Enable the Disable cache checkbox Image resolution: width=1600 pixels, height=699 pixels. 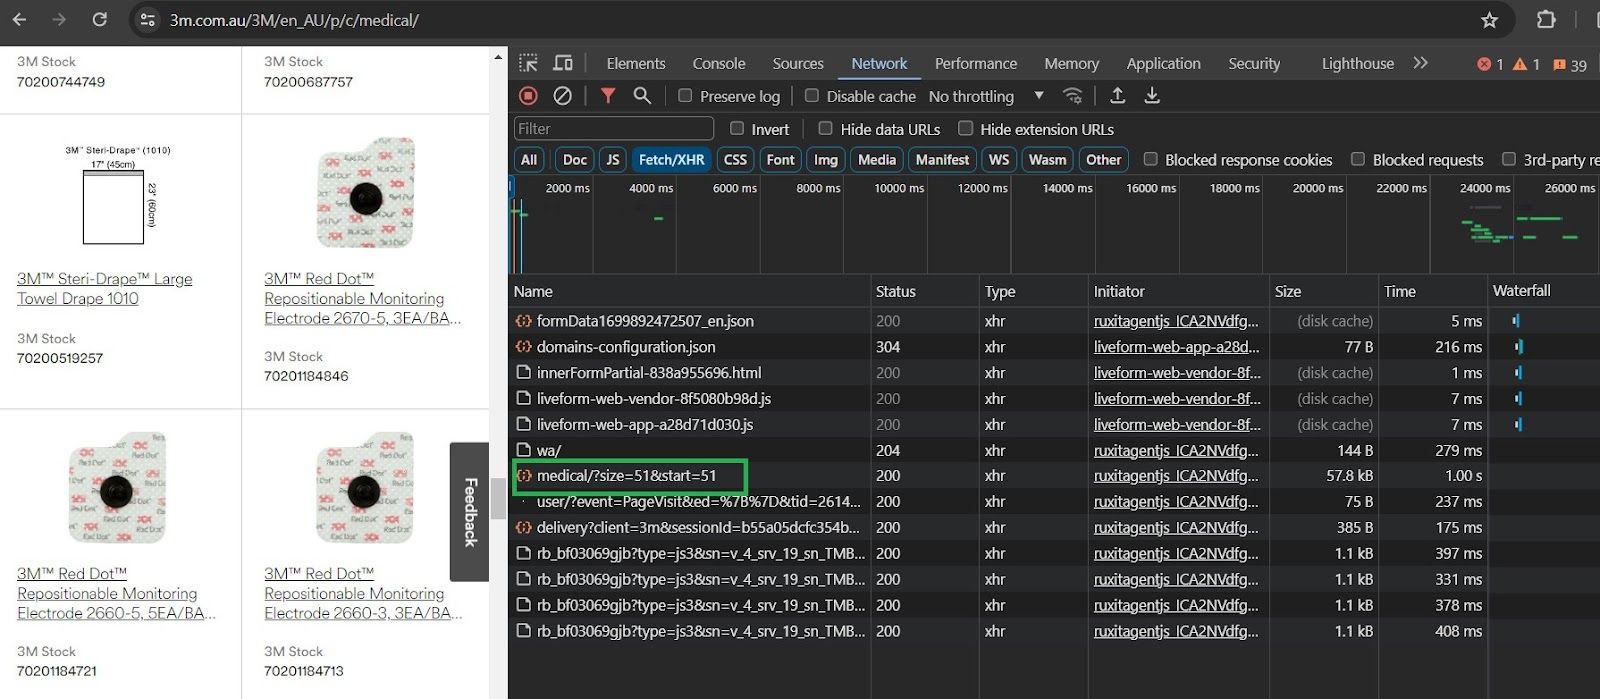(812, 96)
